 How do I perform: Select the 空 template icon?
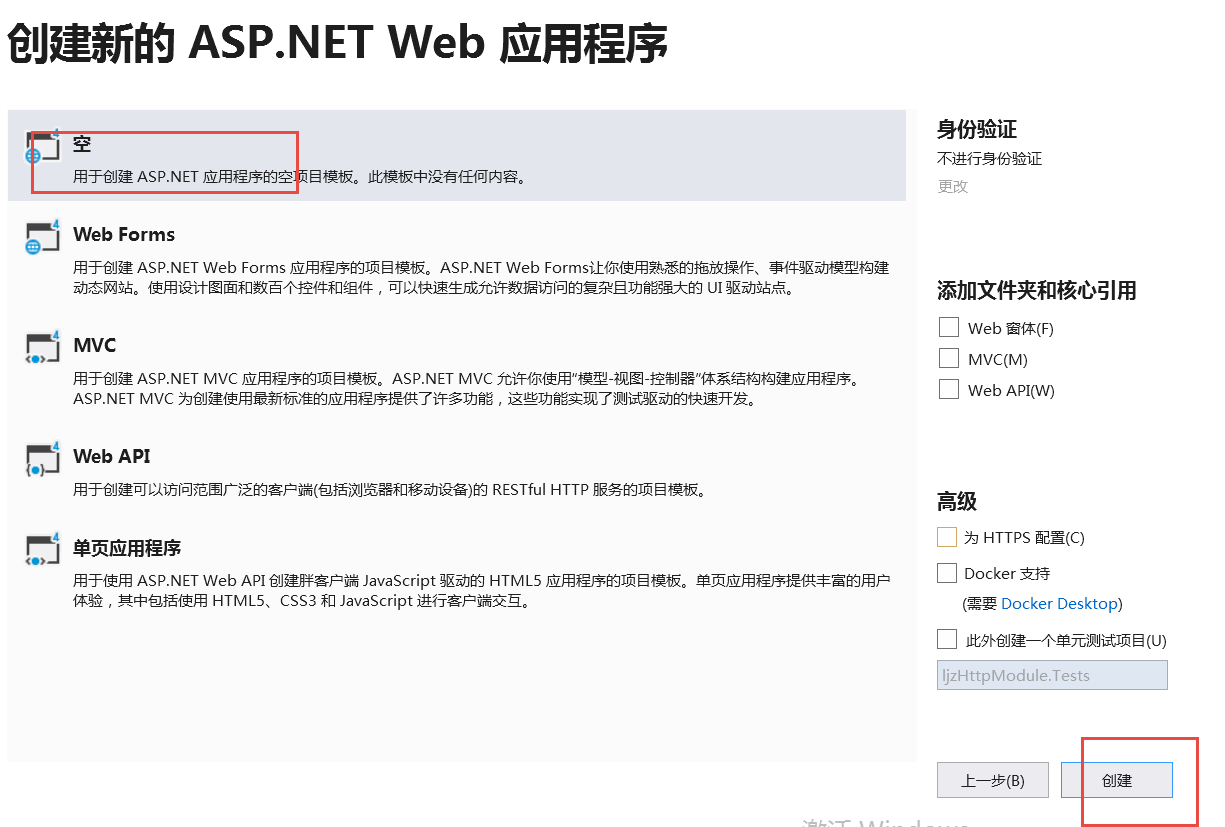pyautogui.click(x=43, y=146)
